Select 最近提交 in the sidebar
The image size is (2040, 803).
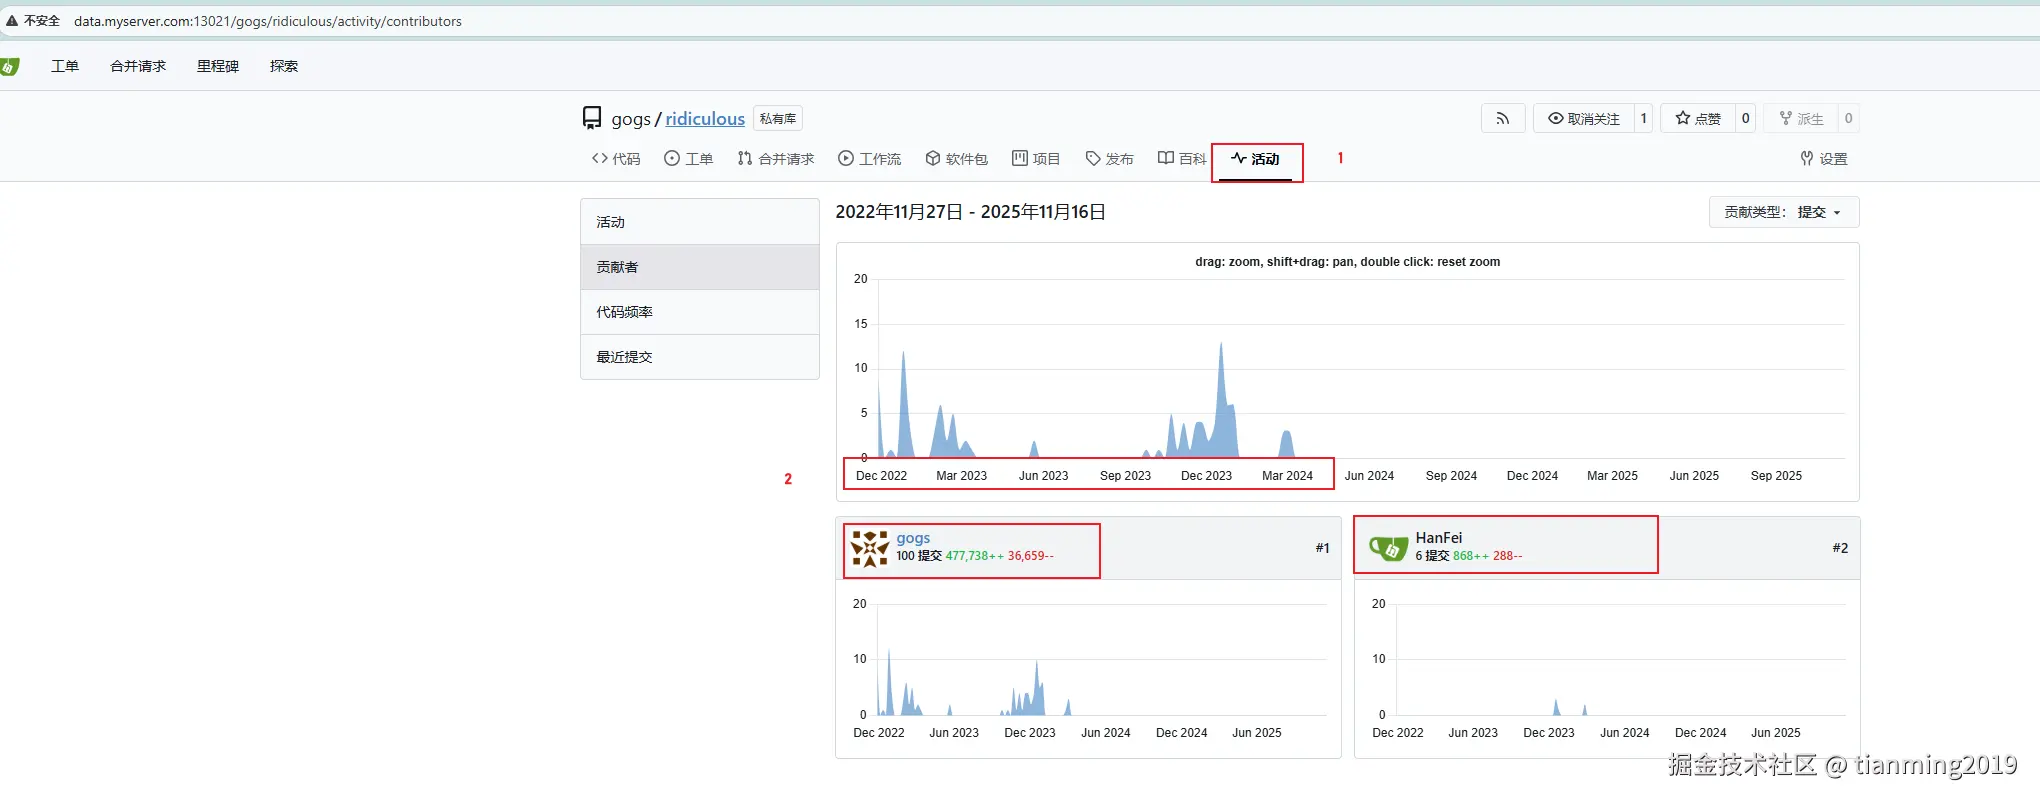[700, 357]
